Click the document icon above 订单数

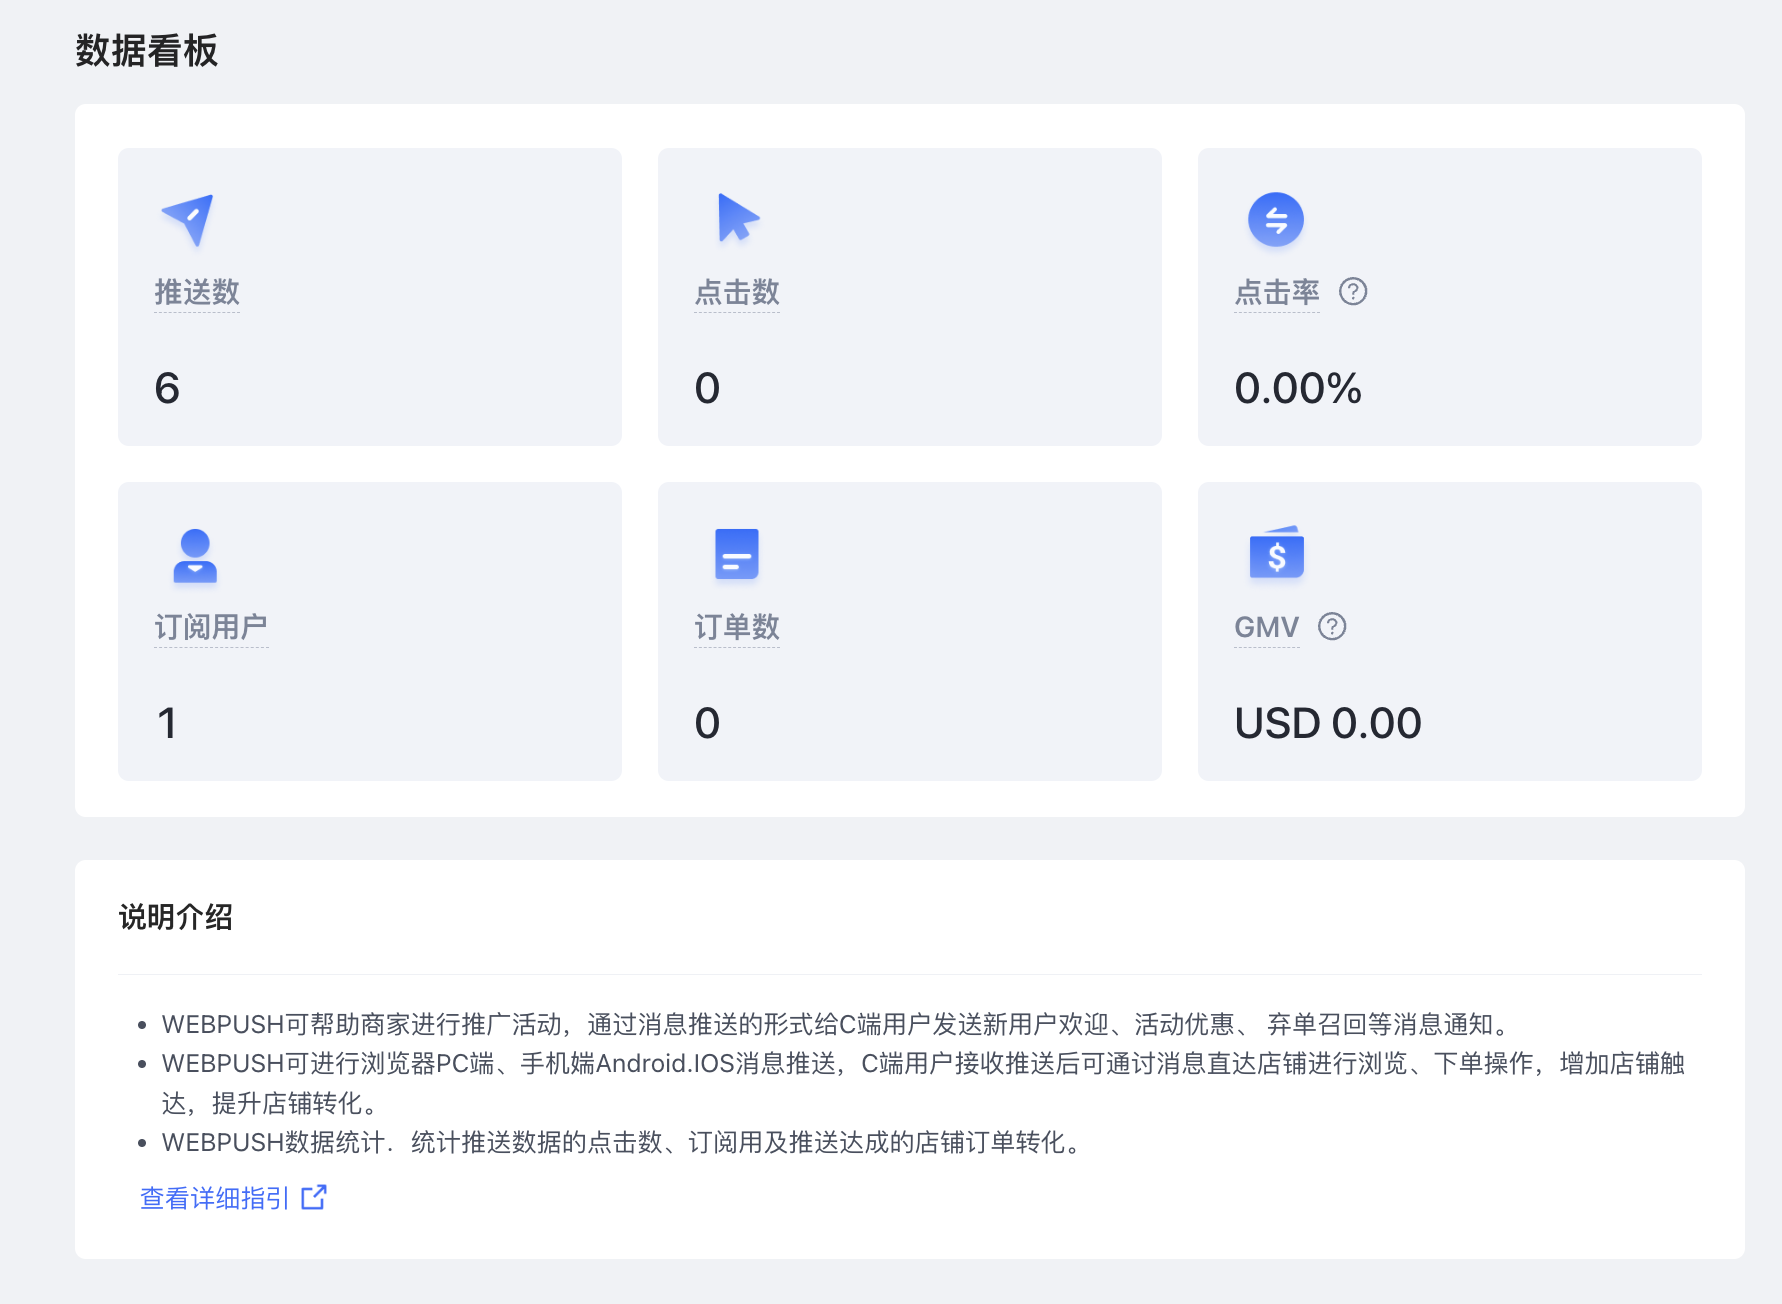click(x=737, y=554)
